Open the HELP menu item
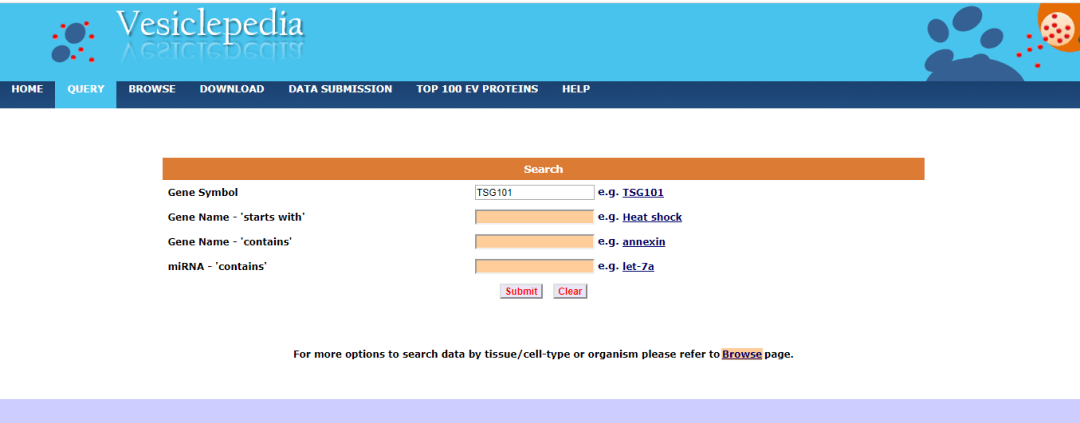Viewport: 1080px width, 423px height. (576, 90)
